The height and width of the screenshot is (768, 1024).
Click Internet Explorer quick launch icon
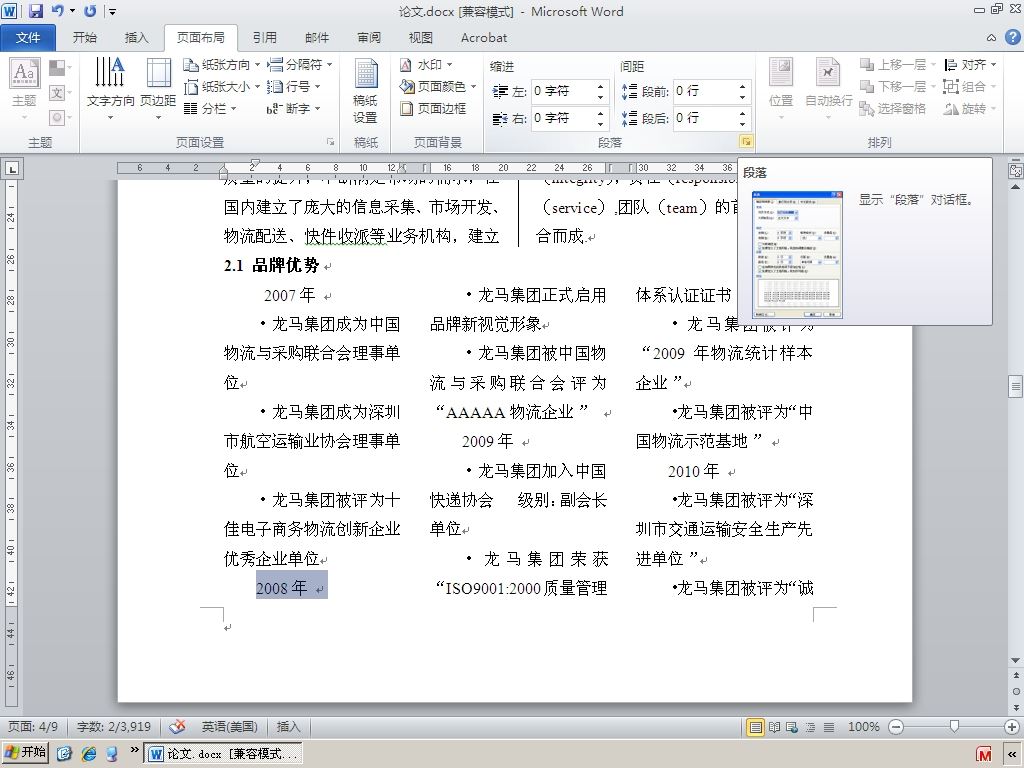(x=89, y=754)
